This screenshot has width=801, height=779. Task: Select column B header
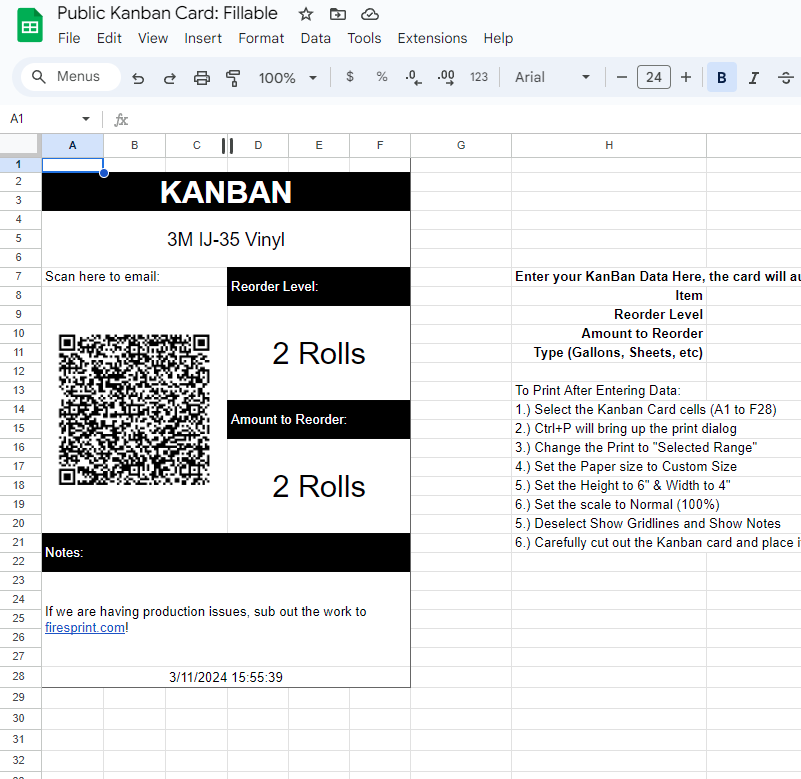[134, 146]
